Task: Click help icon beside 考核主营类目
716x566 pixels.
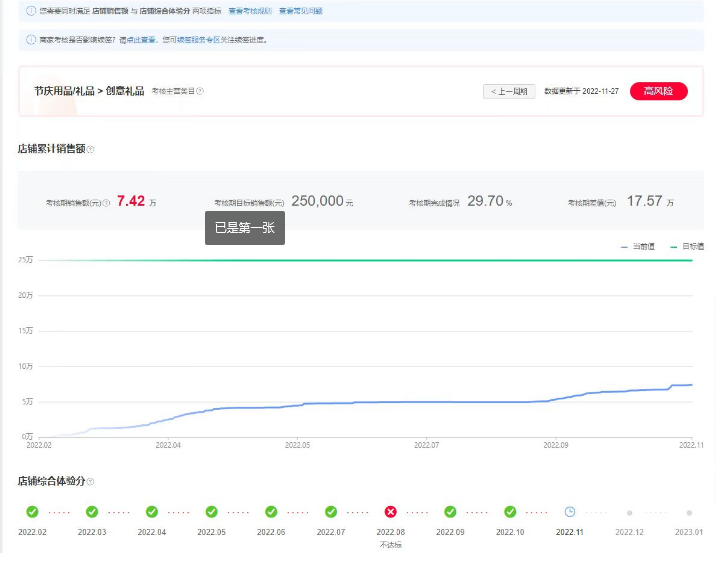Action: (200, 91)
